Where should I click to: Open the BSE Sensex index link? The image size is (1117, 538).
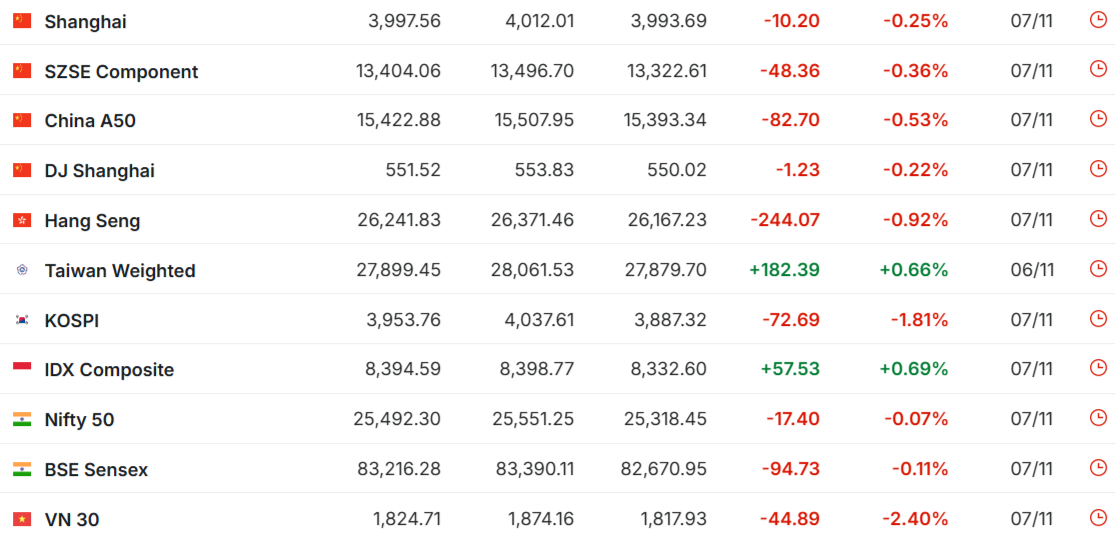coord(96,469)
